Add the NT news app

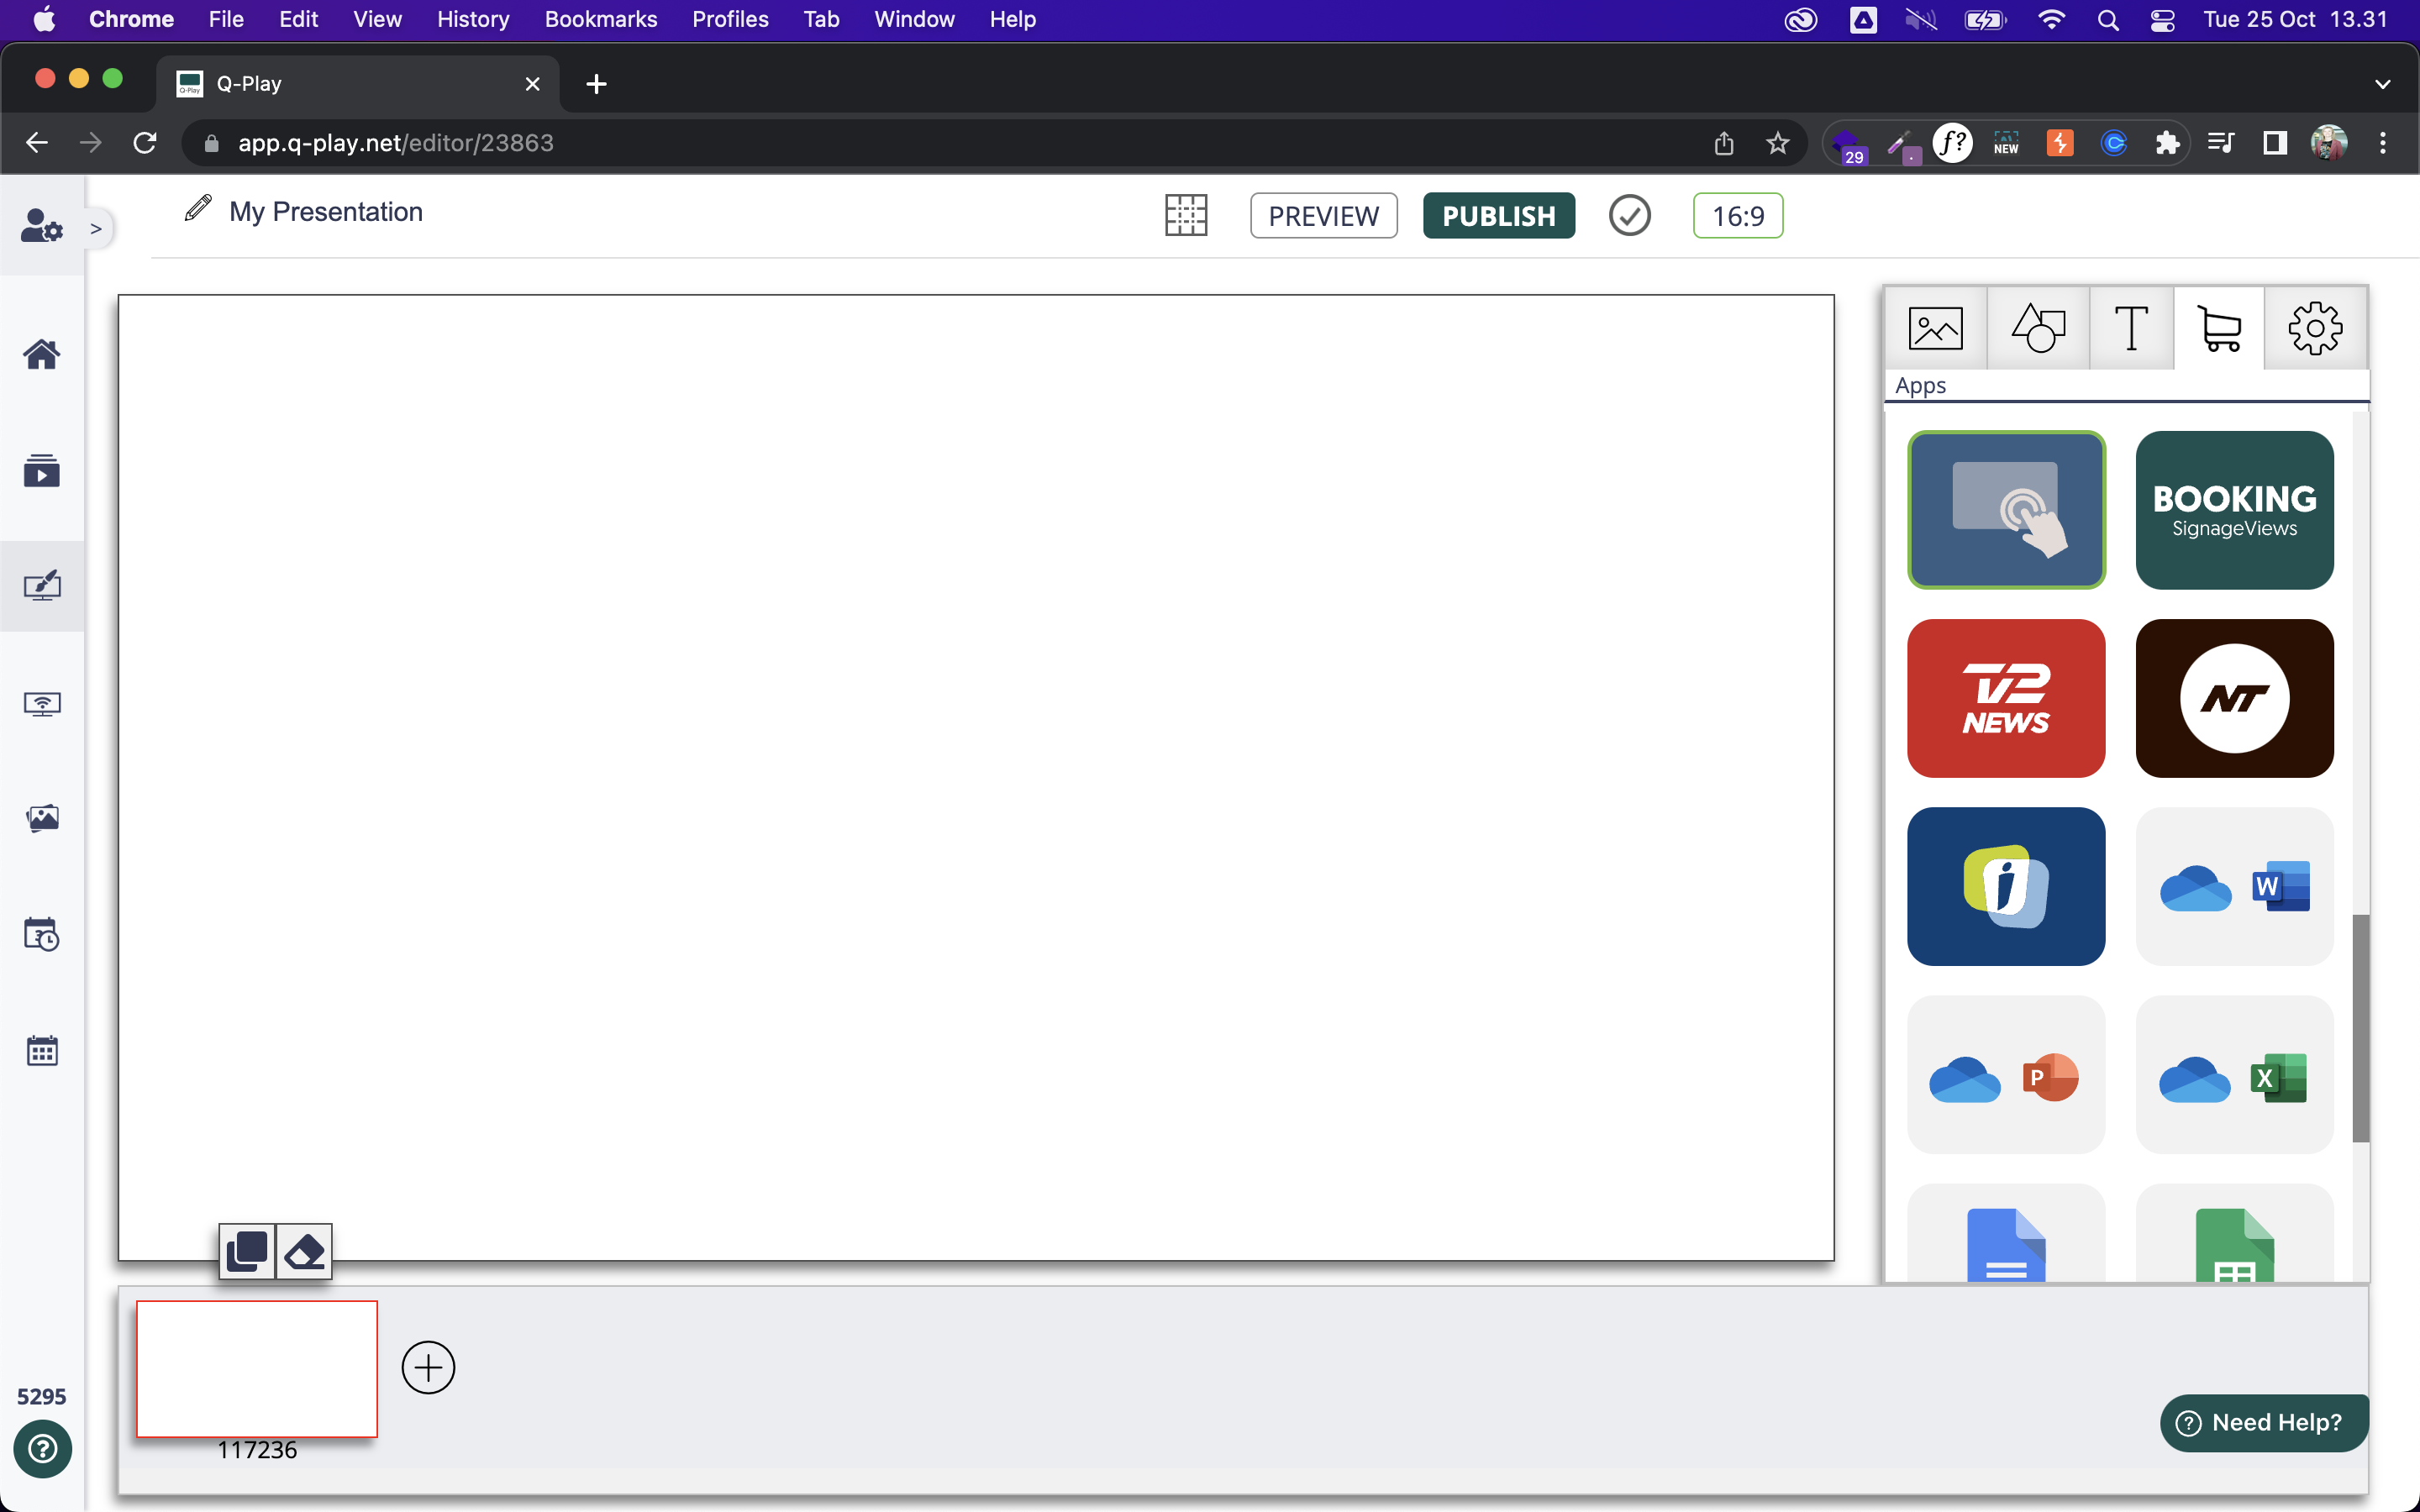point(2234,698)
